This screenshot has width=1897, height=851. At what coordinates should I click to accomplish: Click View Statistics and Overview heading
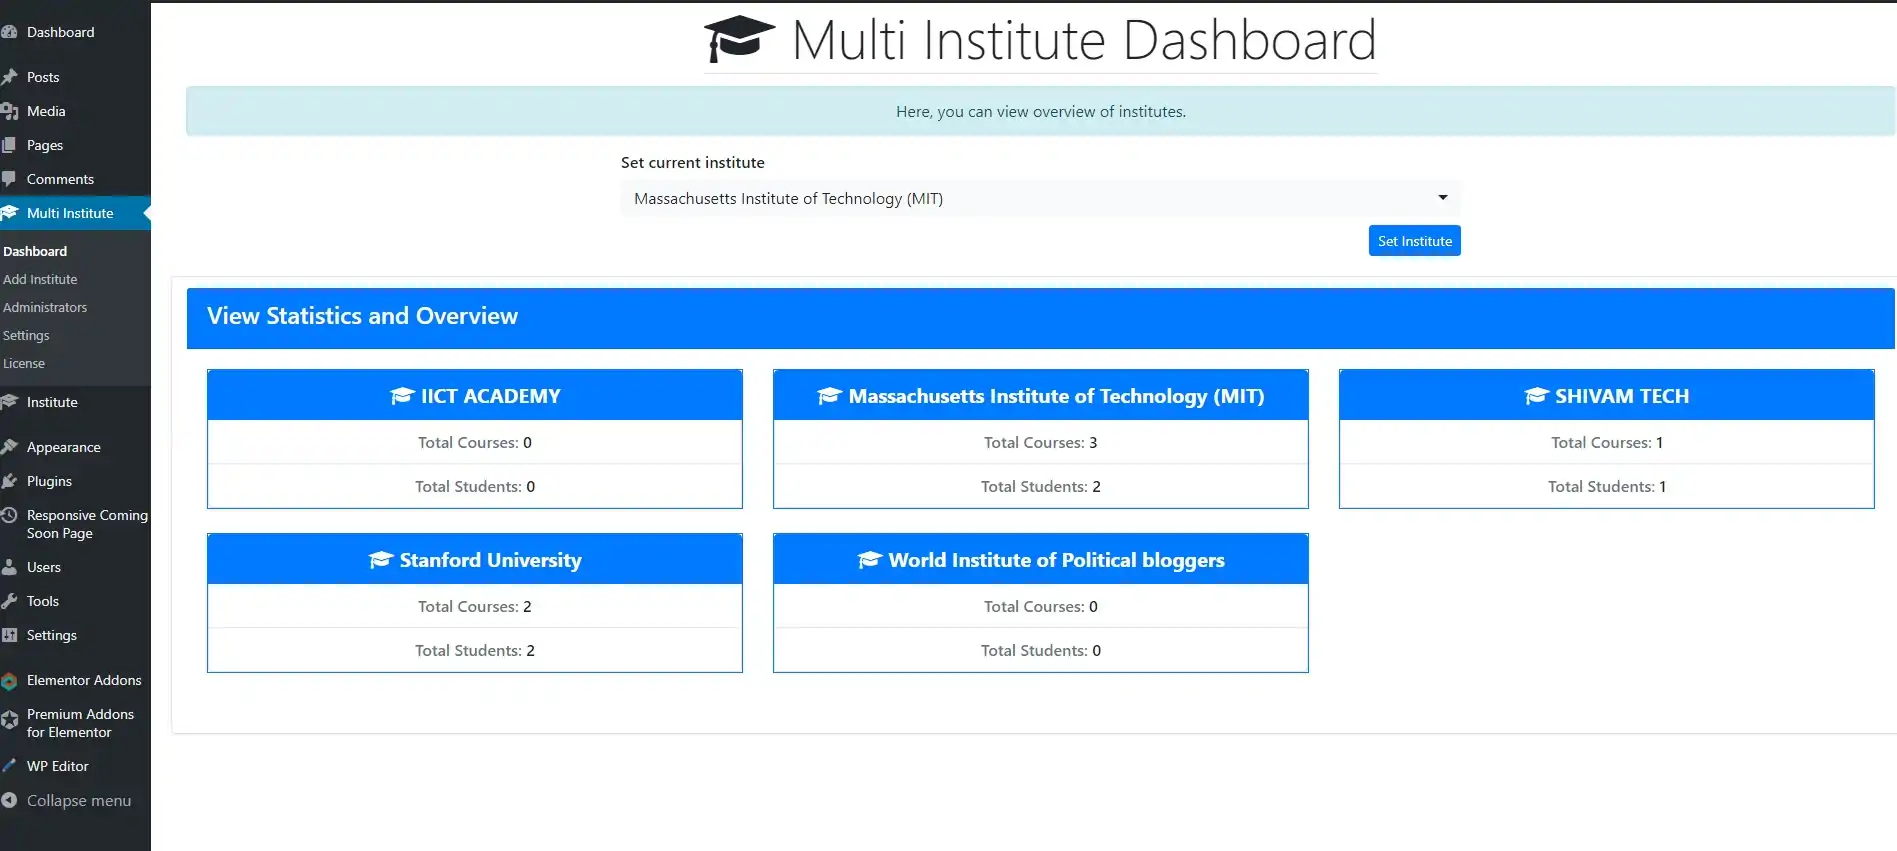362,316
